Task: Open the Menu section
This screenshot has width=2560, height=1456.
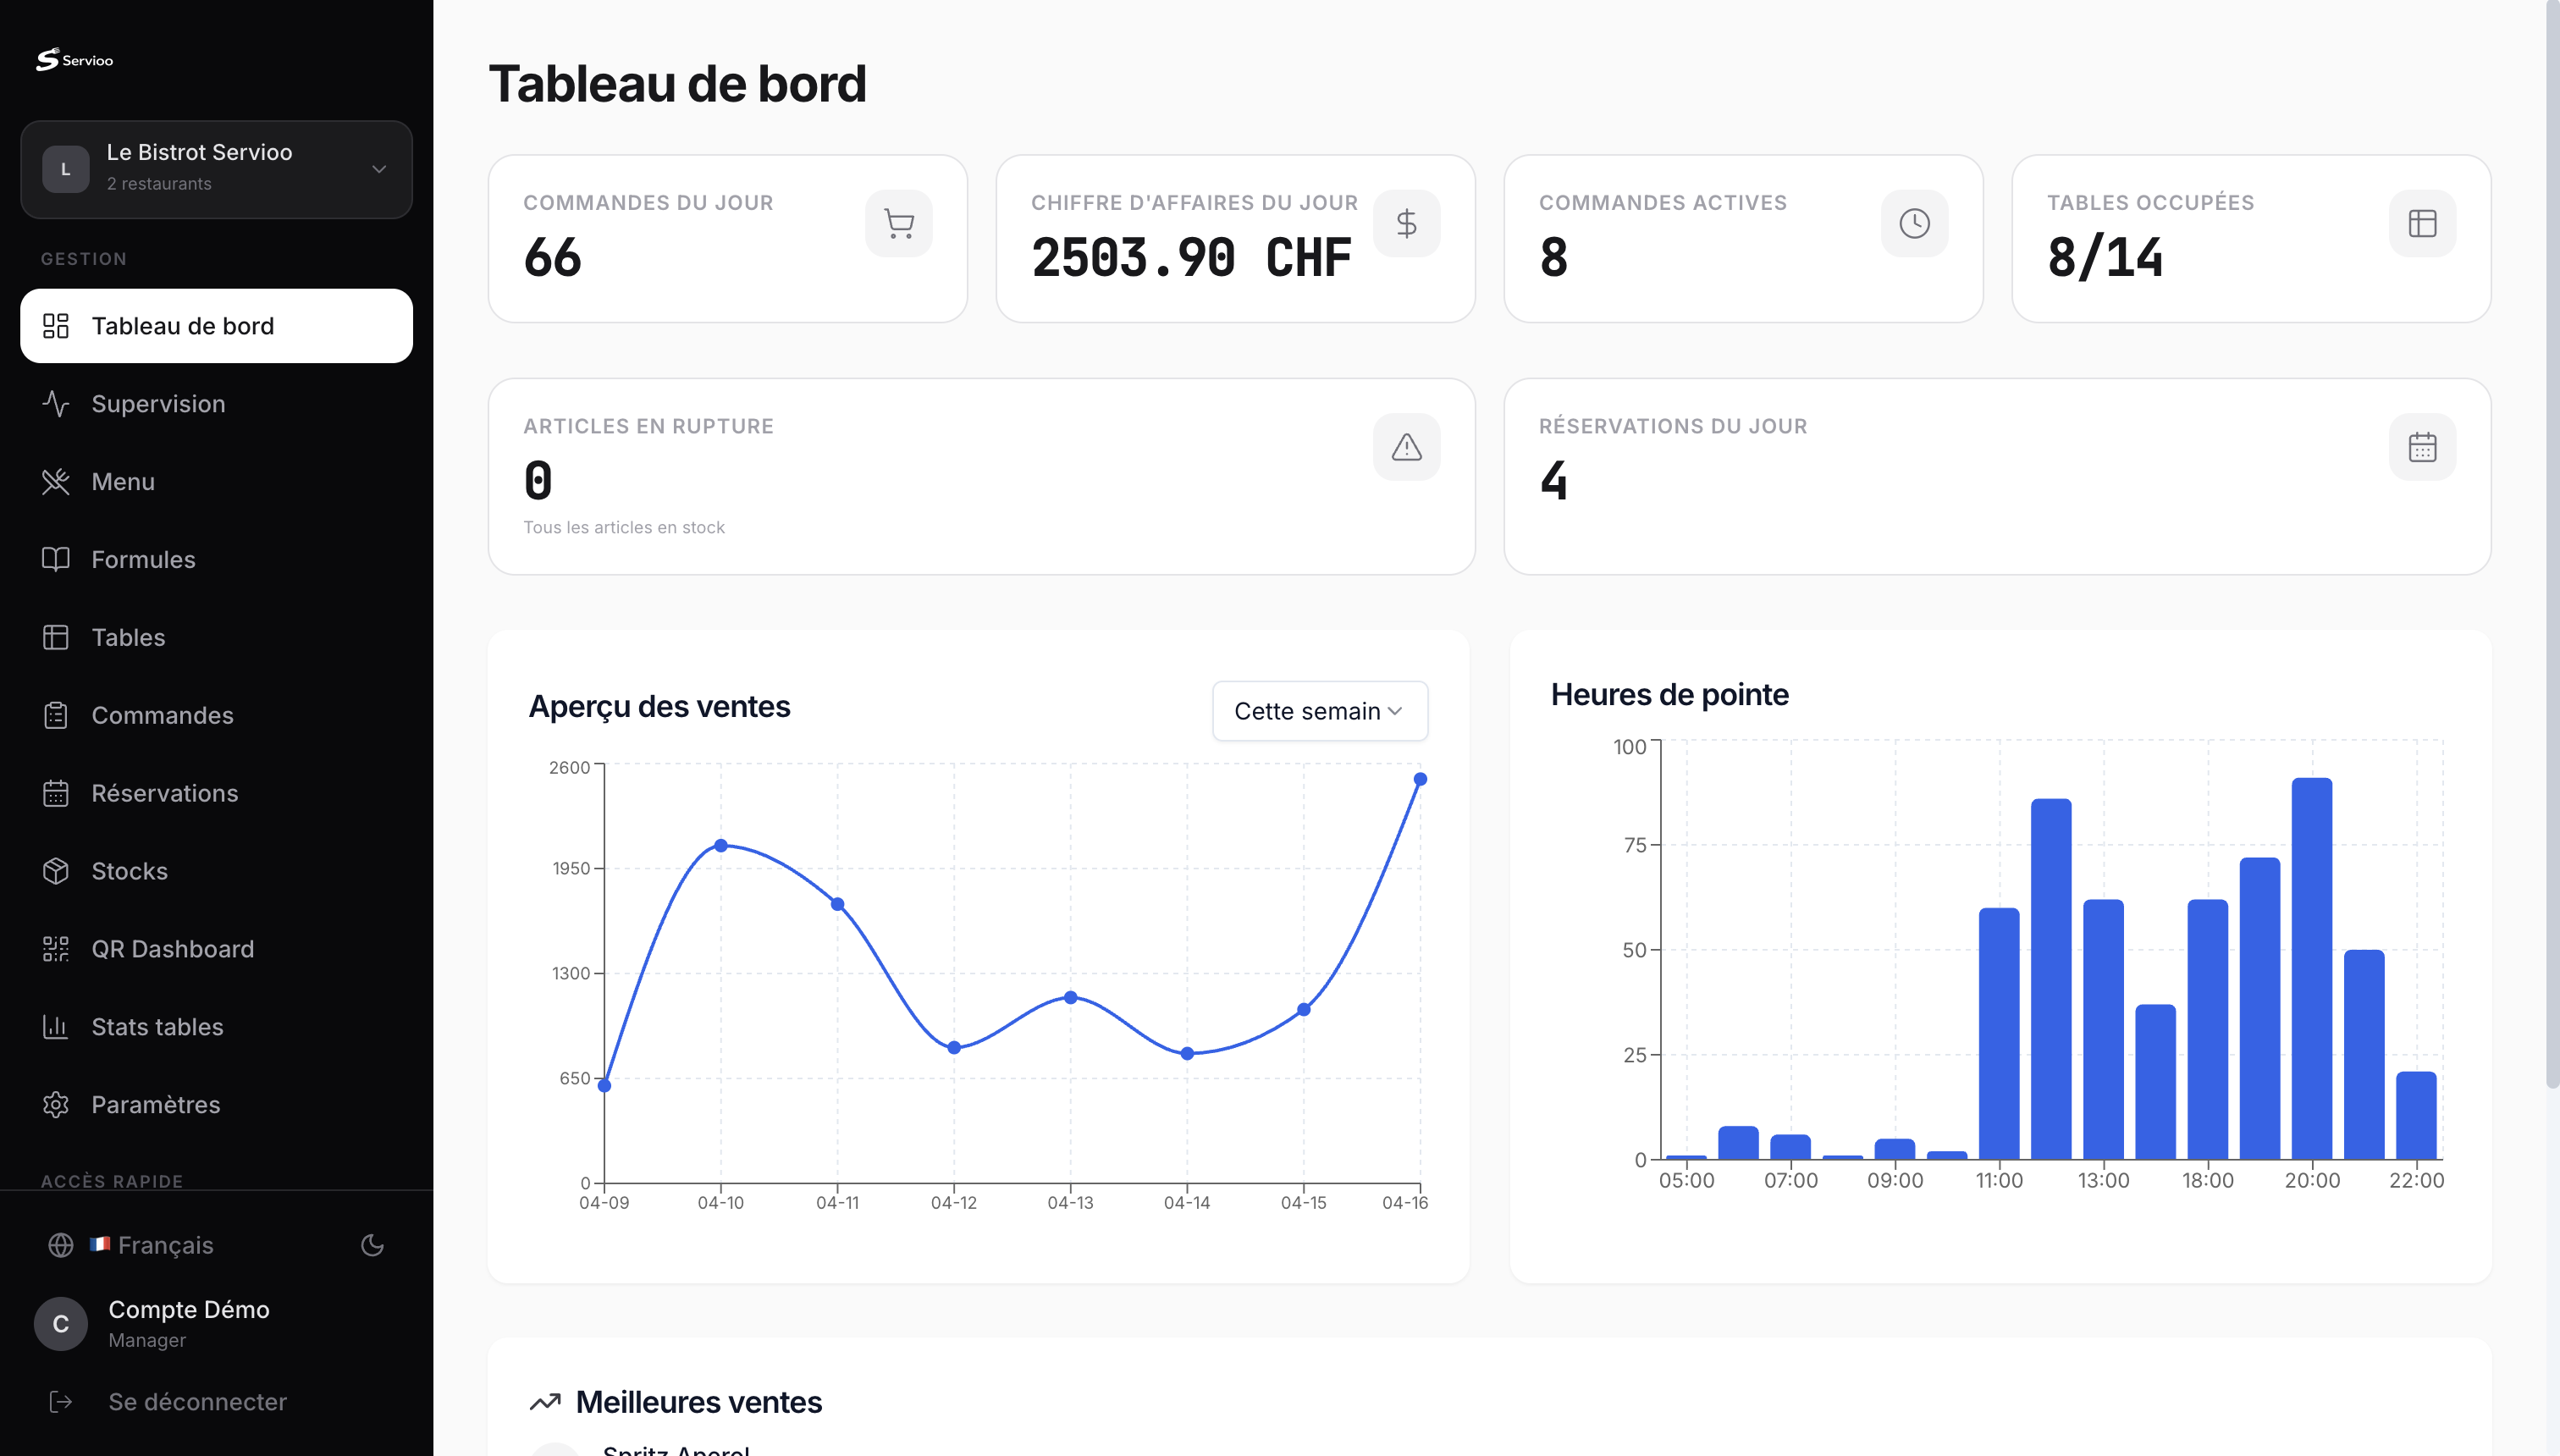Action: 216,482
